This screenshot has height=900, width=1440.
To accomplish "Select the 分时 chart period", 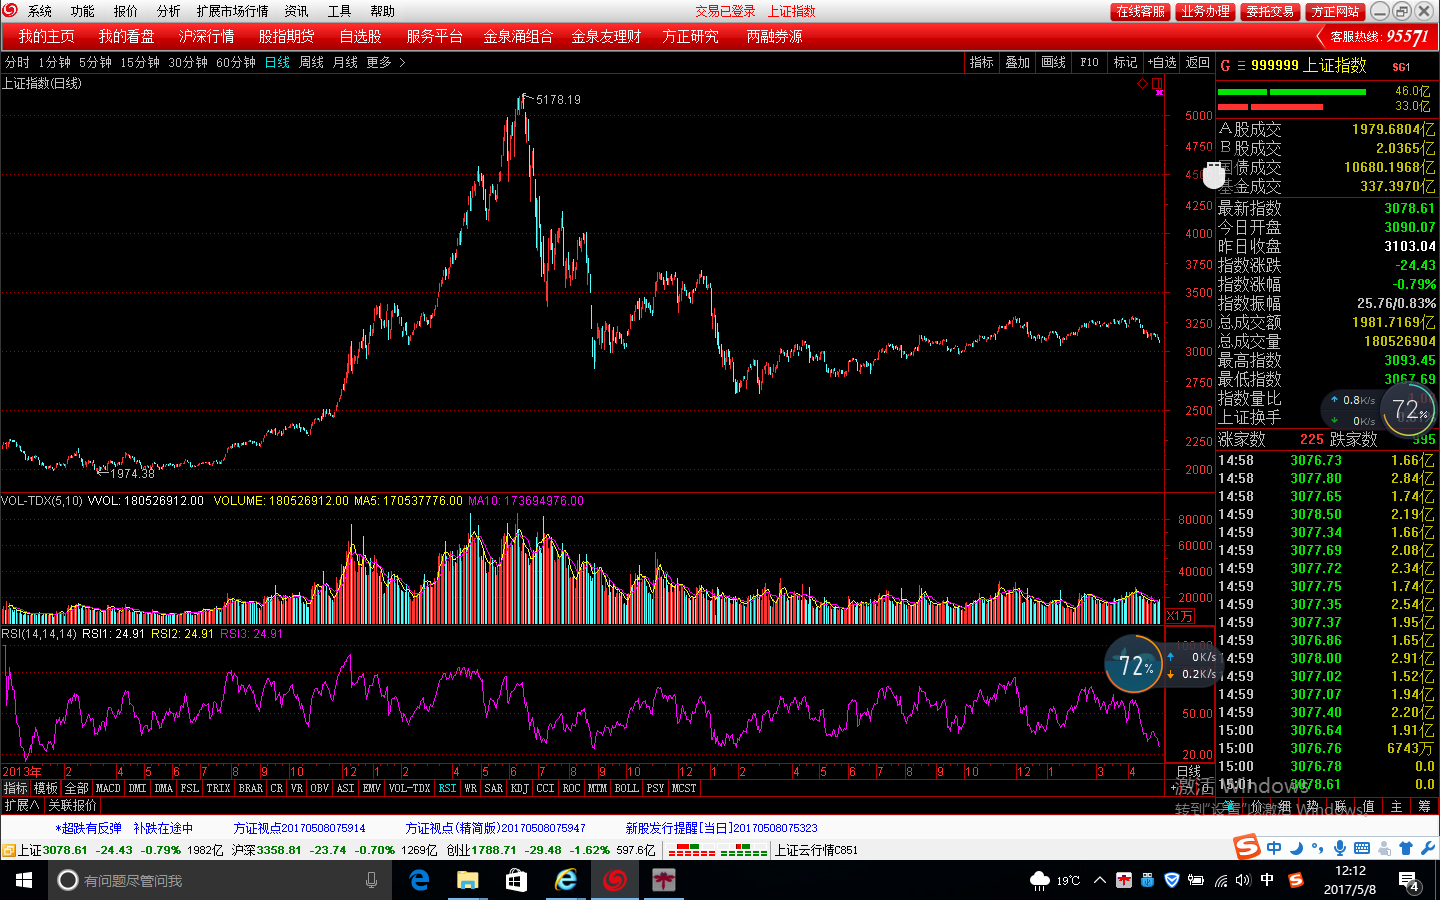I will [x=17, y=62].
